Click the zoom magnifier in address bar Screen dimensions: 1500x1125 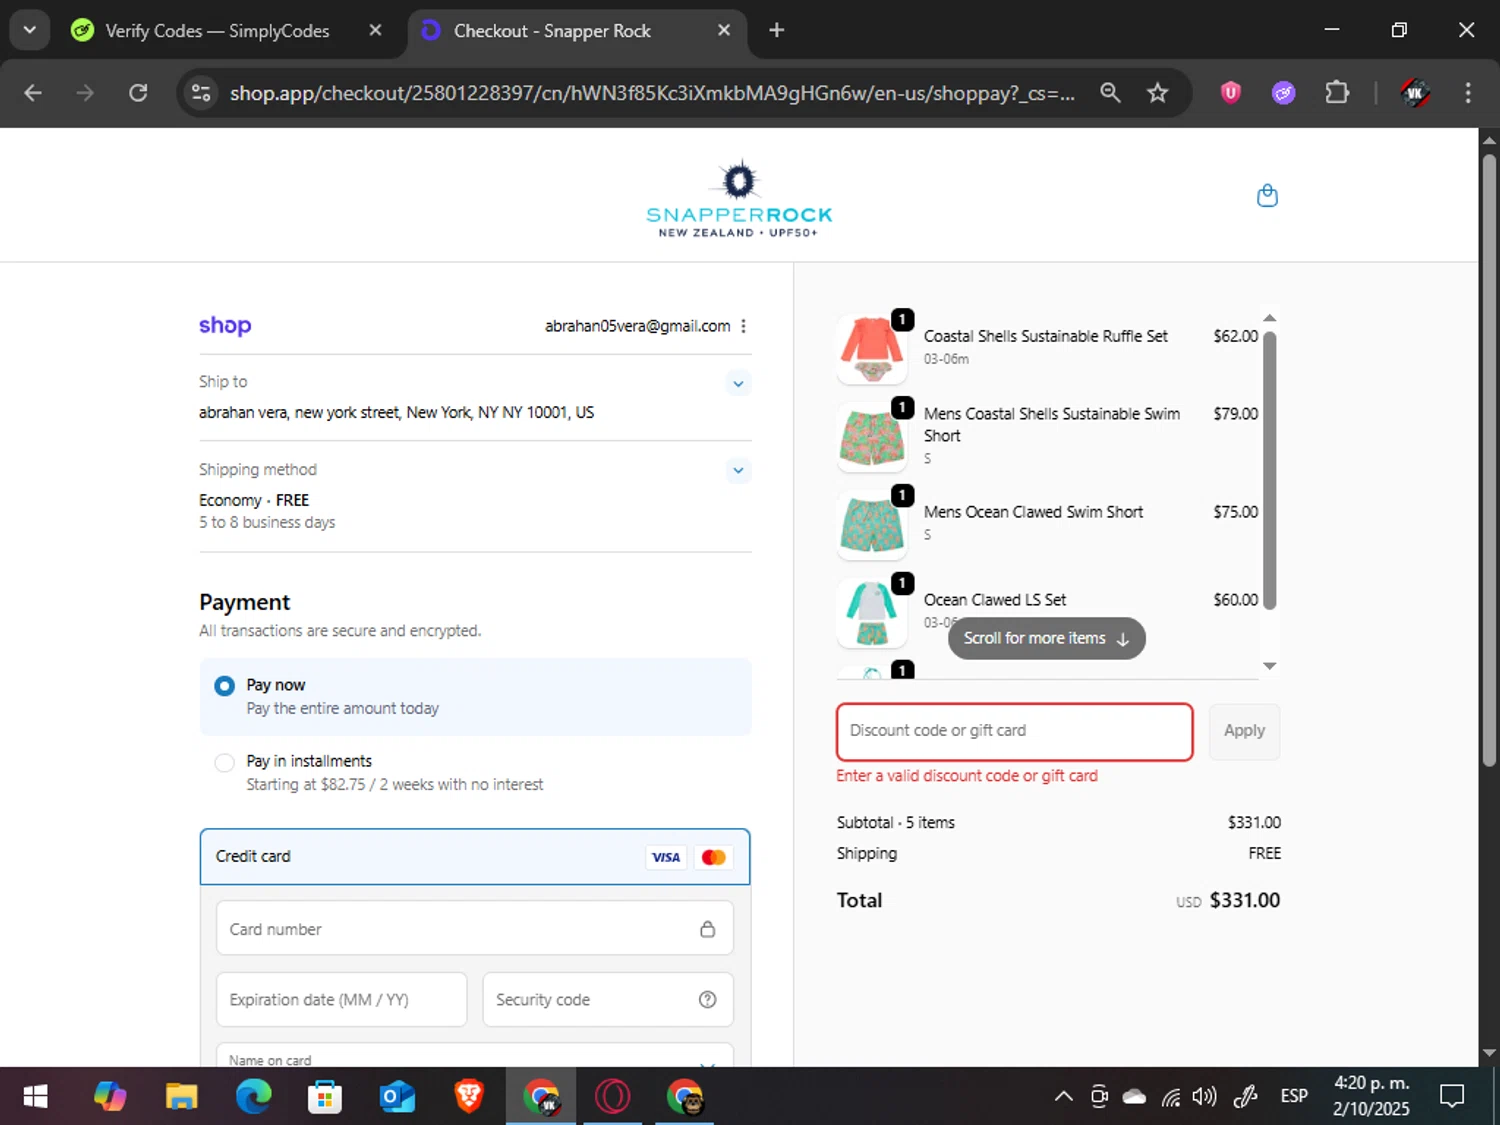click(1110, 93)
